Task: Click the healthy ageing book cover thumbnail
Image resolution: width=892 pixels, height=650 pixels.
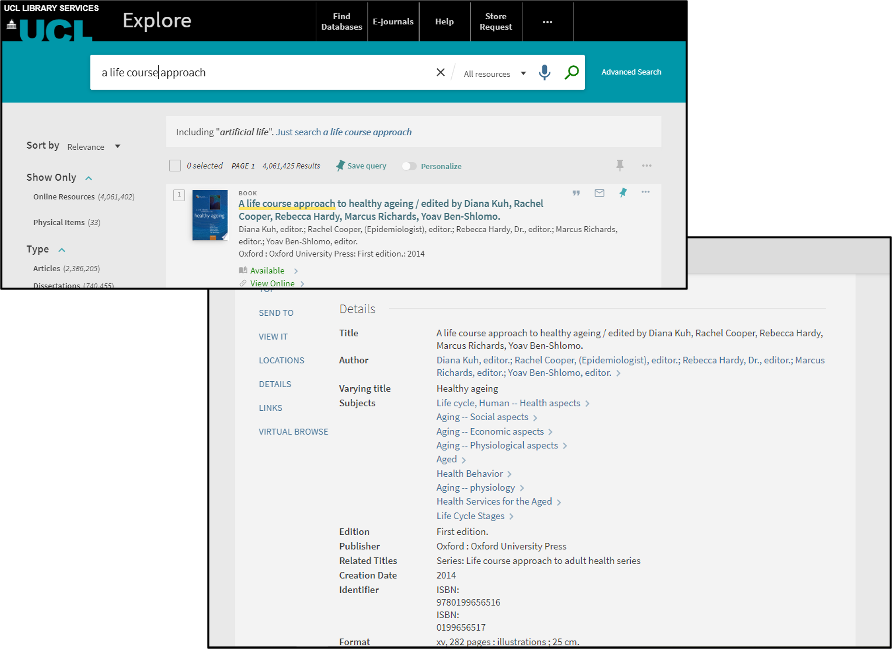Action: pyautogui.click(x=209, y=215)
